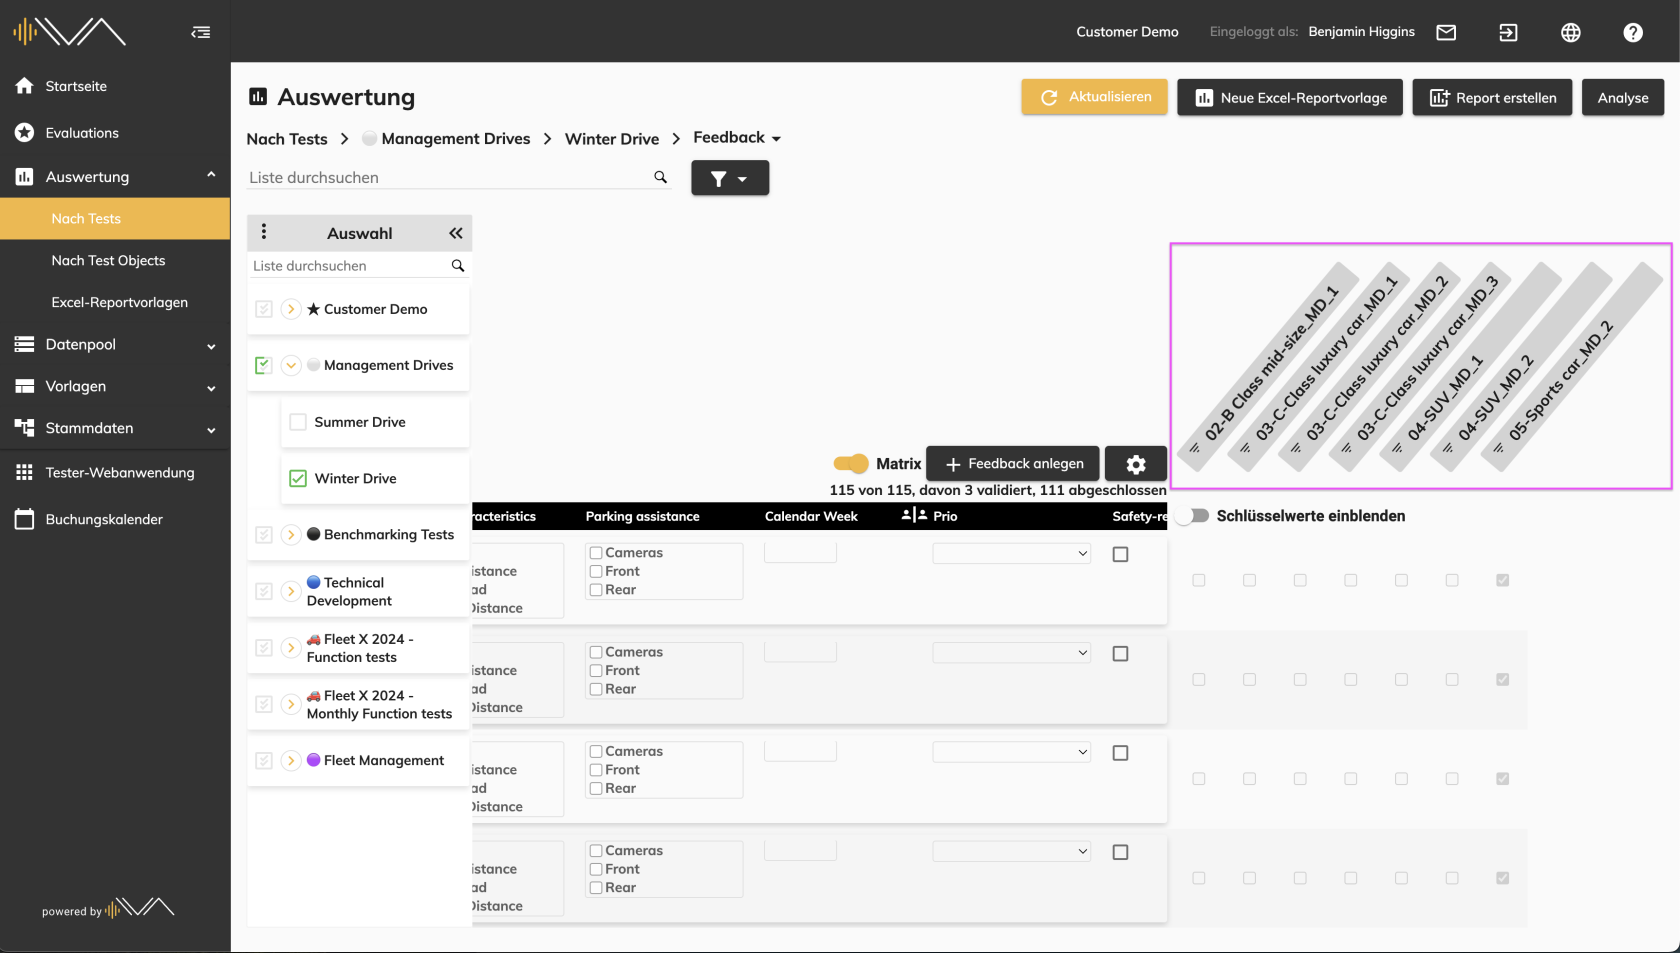Check the Benchmarking Tests checkbox

[263, 534]
